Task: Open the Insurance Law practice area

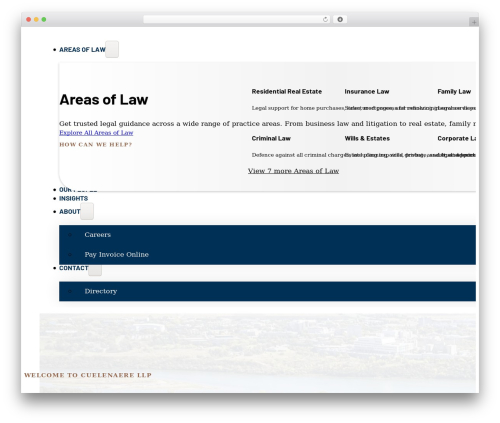Action: 367,92
